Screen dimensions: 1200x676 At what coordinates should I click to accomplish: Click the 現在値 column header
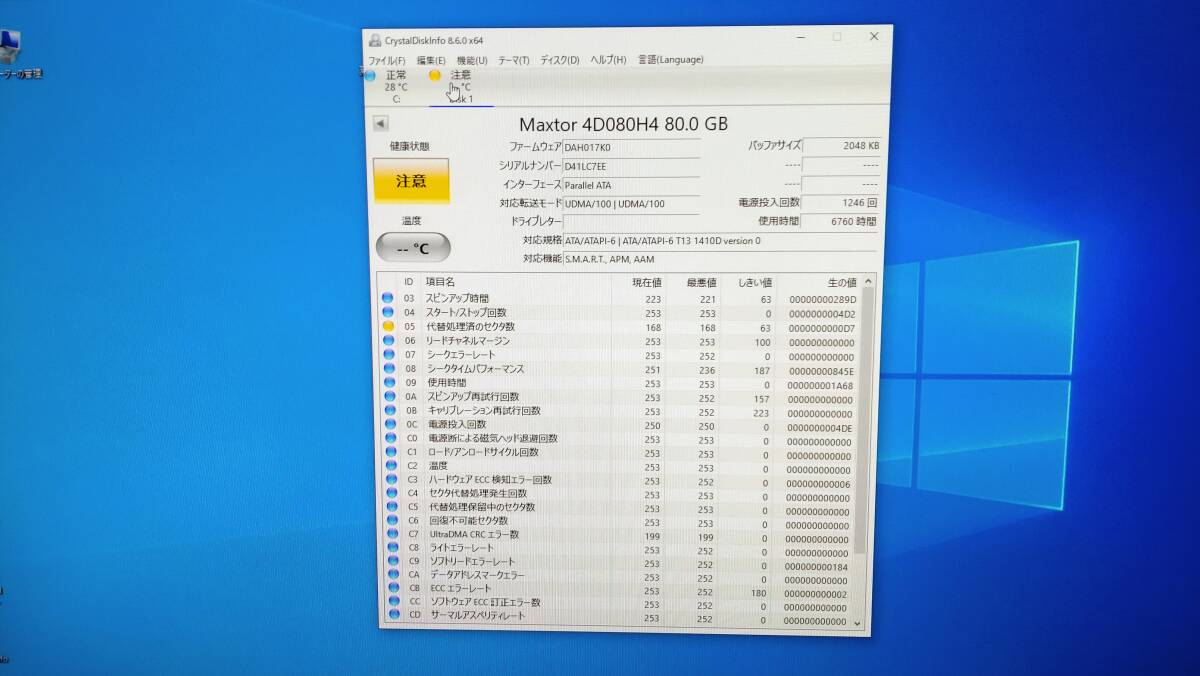[x=646, y=282]
